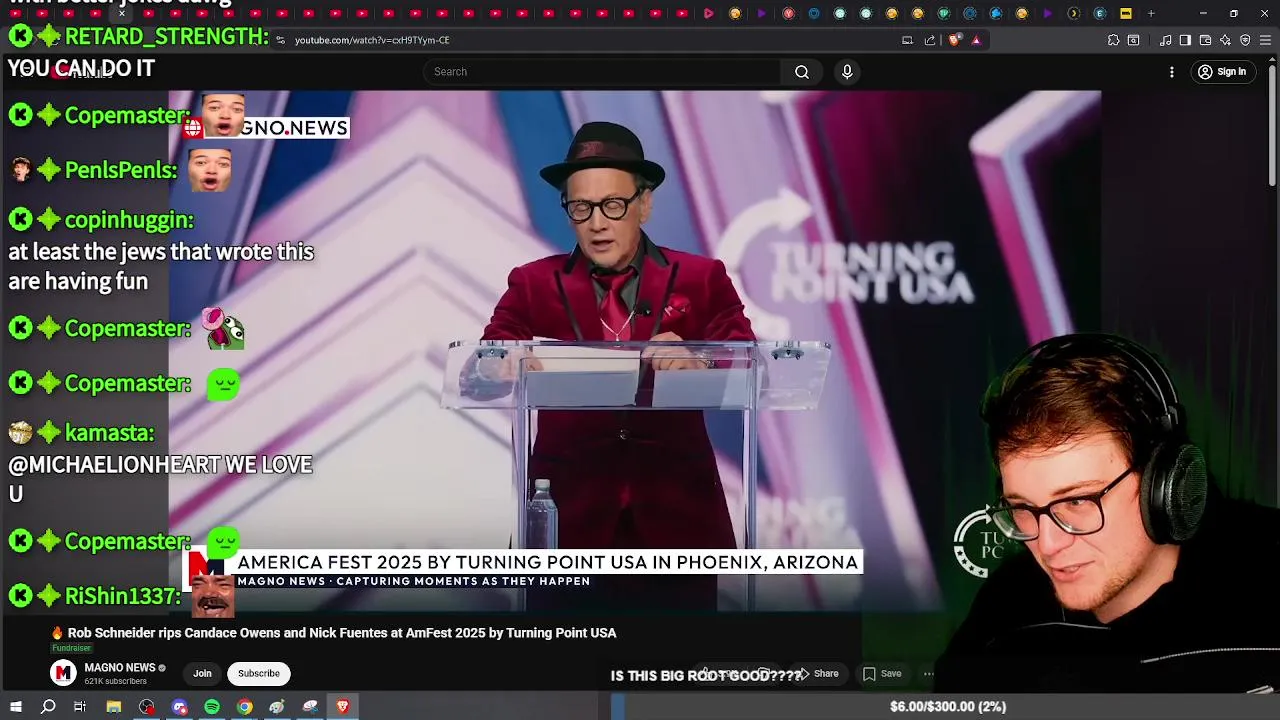Click the Sign in button
The image size is (1280, 720).
[x=1222, y=72]
